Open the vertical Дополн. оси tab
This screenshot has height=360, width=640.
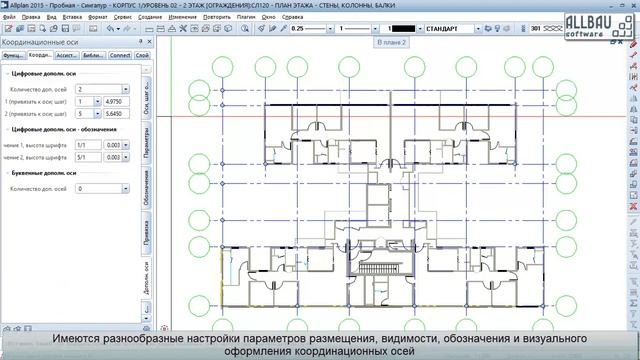147,278
